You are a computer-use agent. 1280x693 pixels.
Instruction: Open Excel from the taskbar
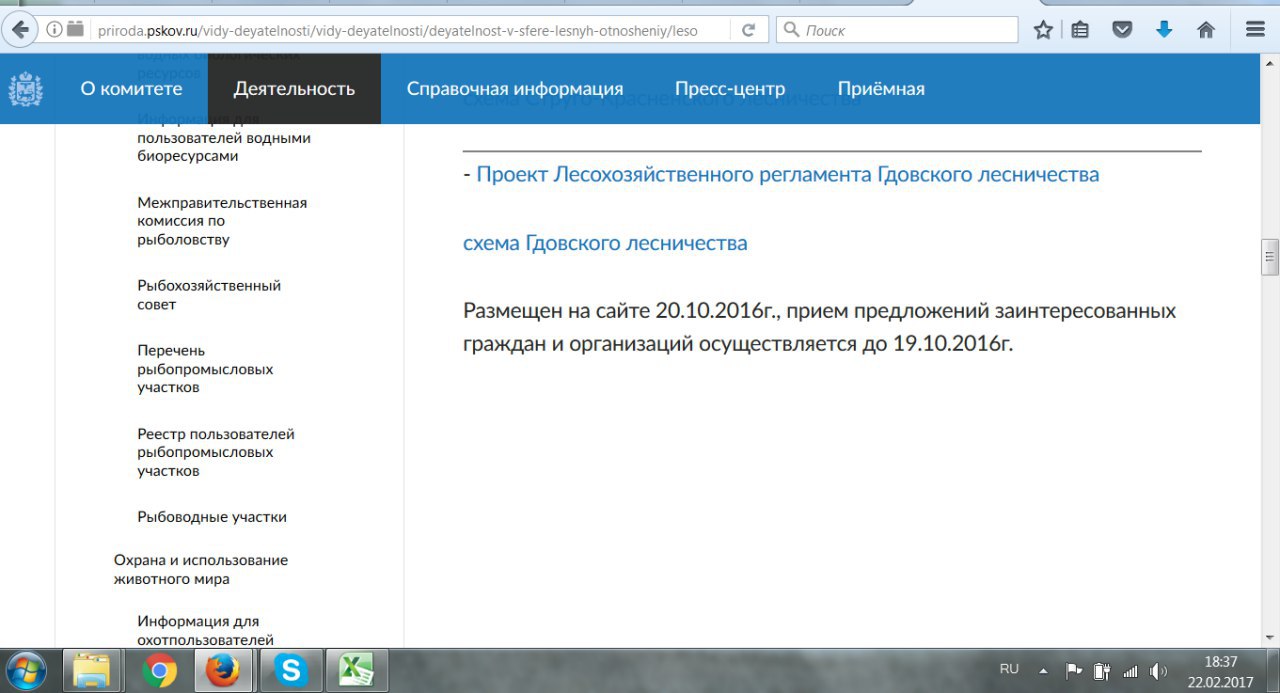coord(356,670)
